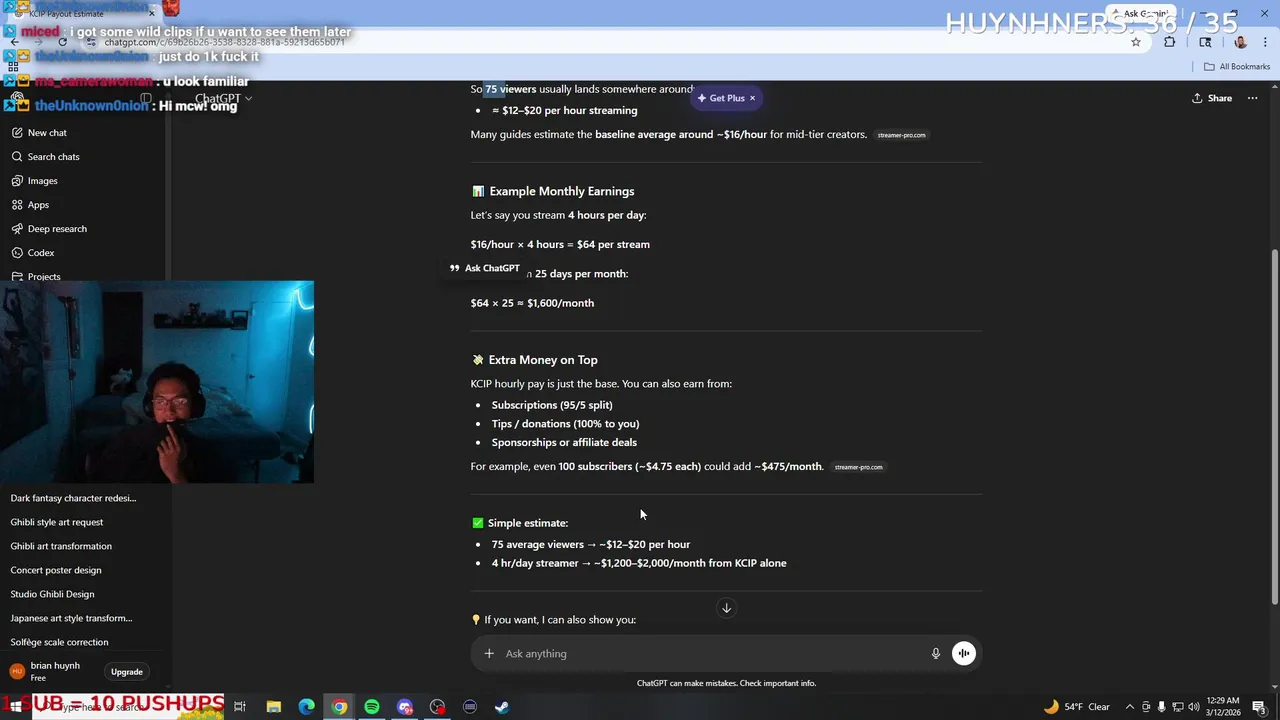1280x720 pixels.
Task: Click the Get Plus button
Action: [721, 98]
